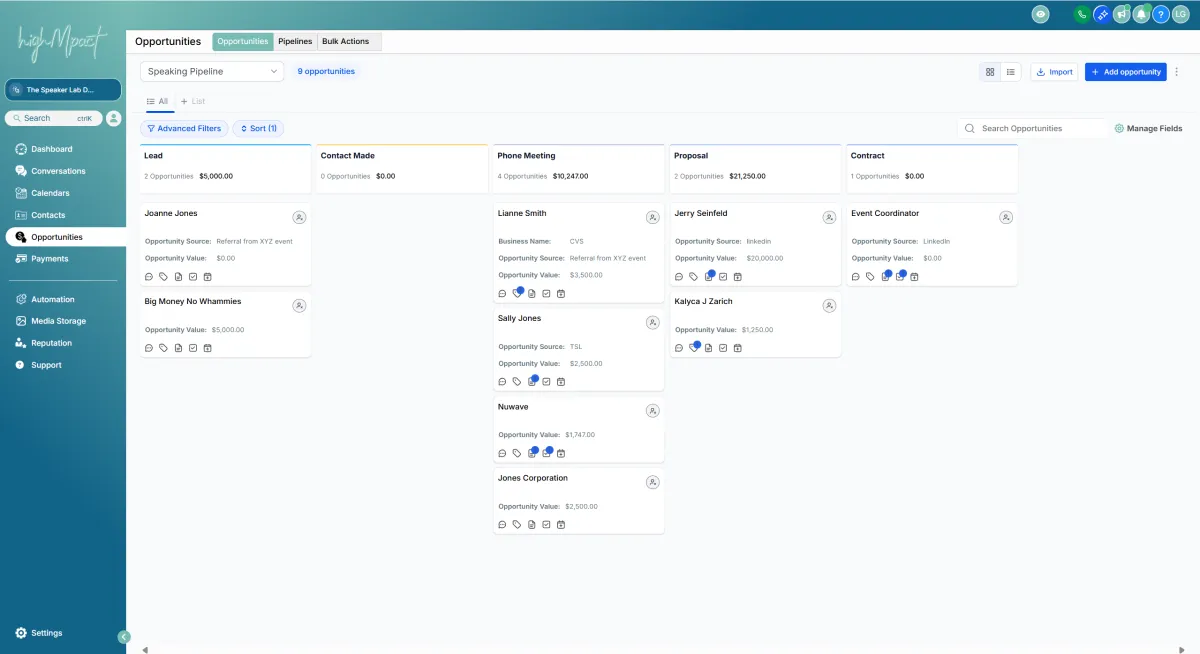
Task: Open the question mark help icon
Action: click(x=1160, y=14)
